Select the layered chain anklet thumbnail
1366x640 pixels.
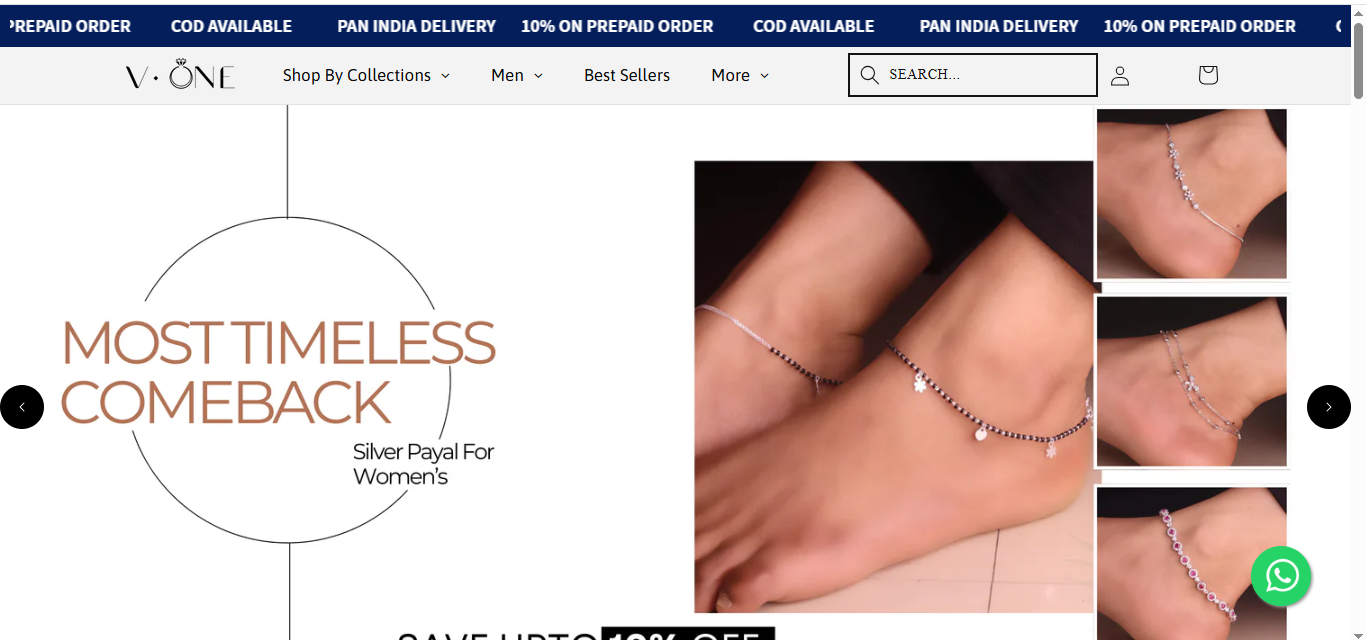tap(1192, 381)
